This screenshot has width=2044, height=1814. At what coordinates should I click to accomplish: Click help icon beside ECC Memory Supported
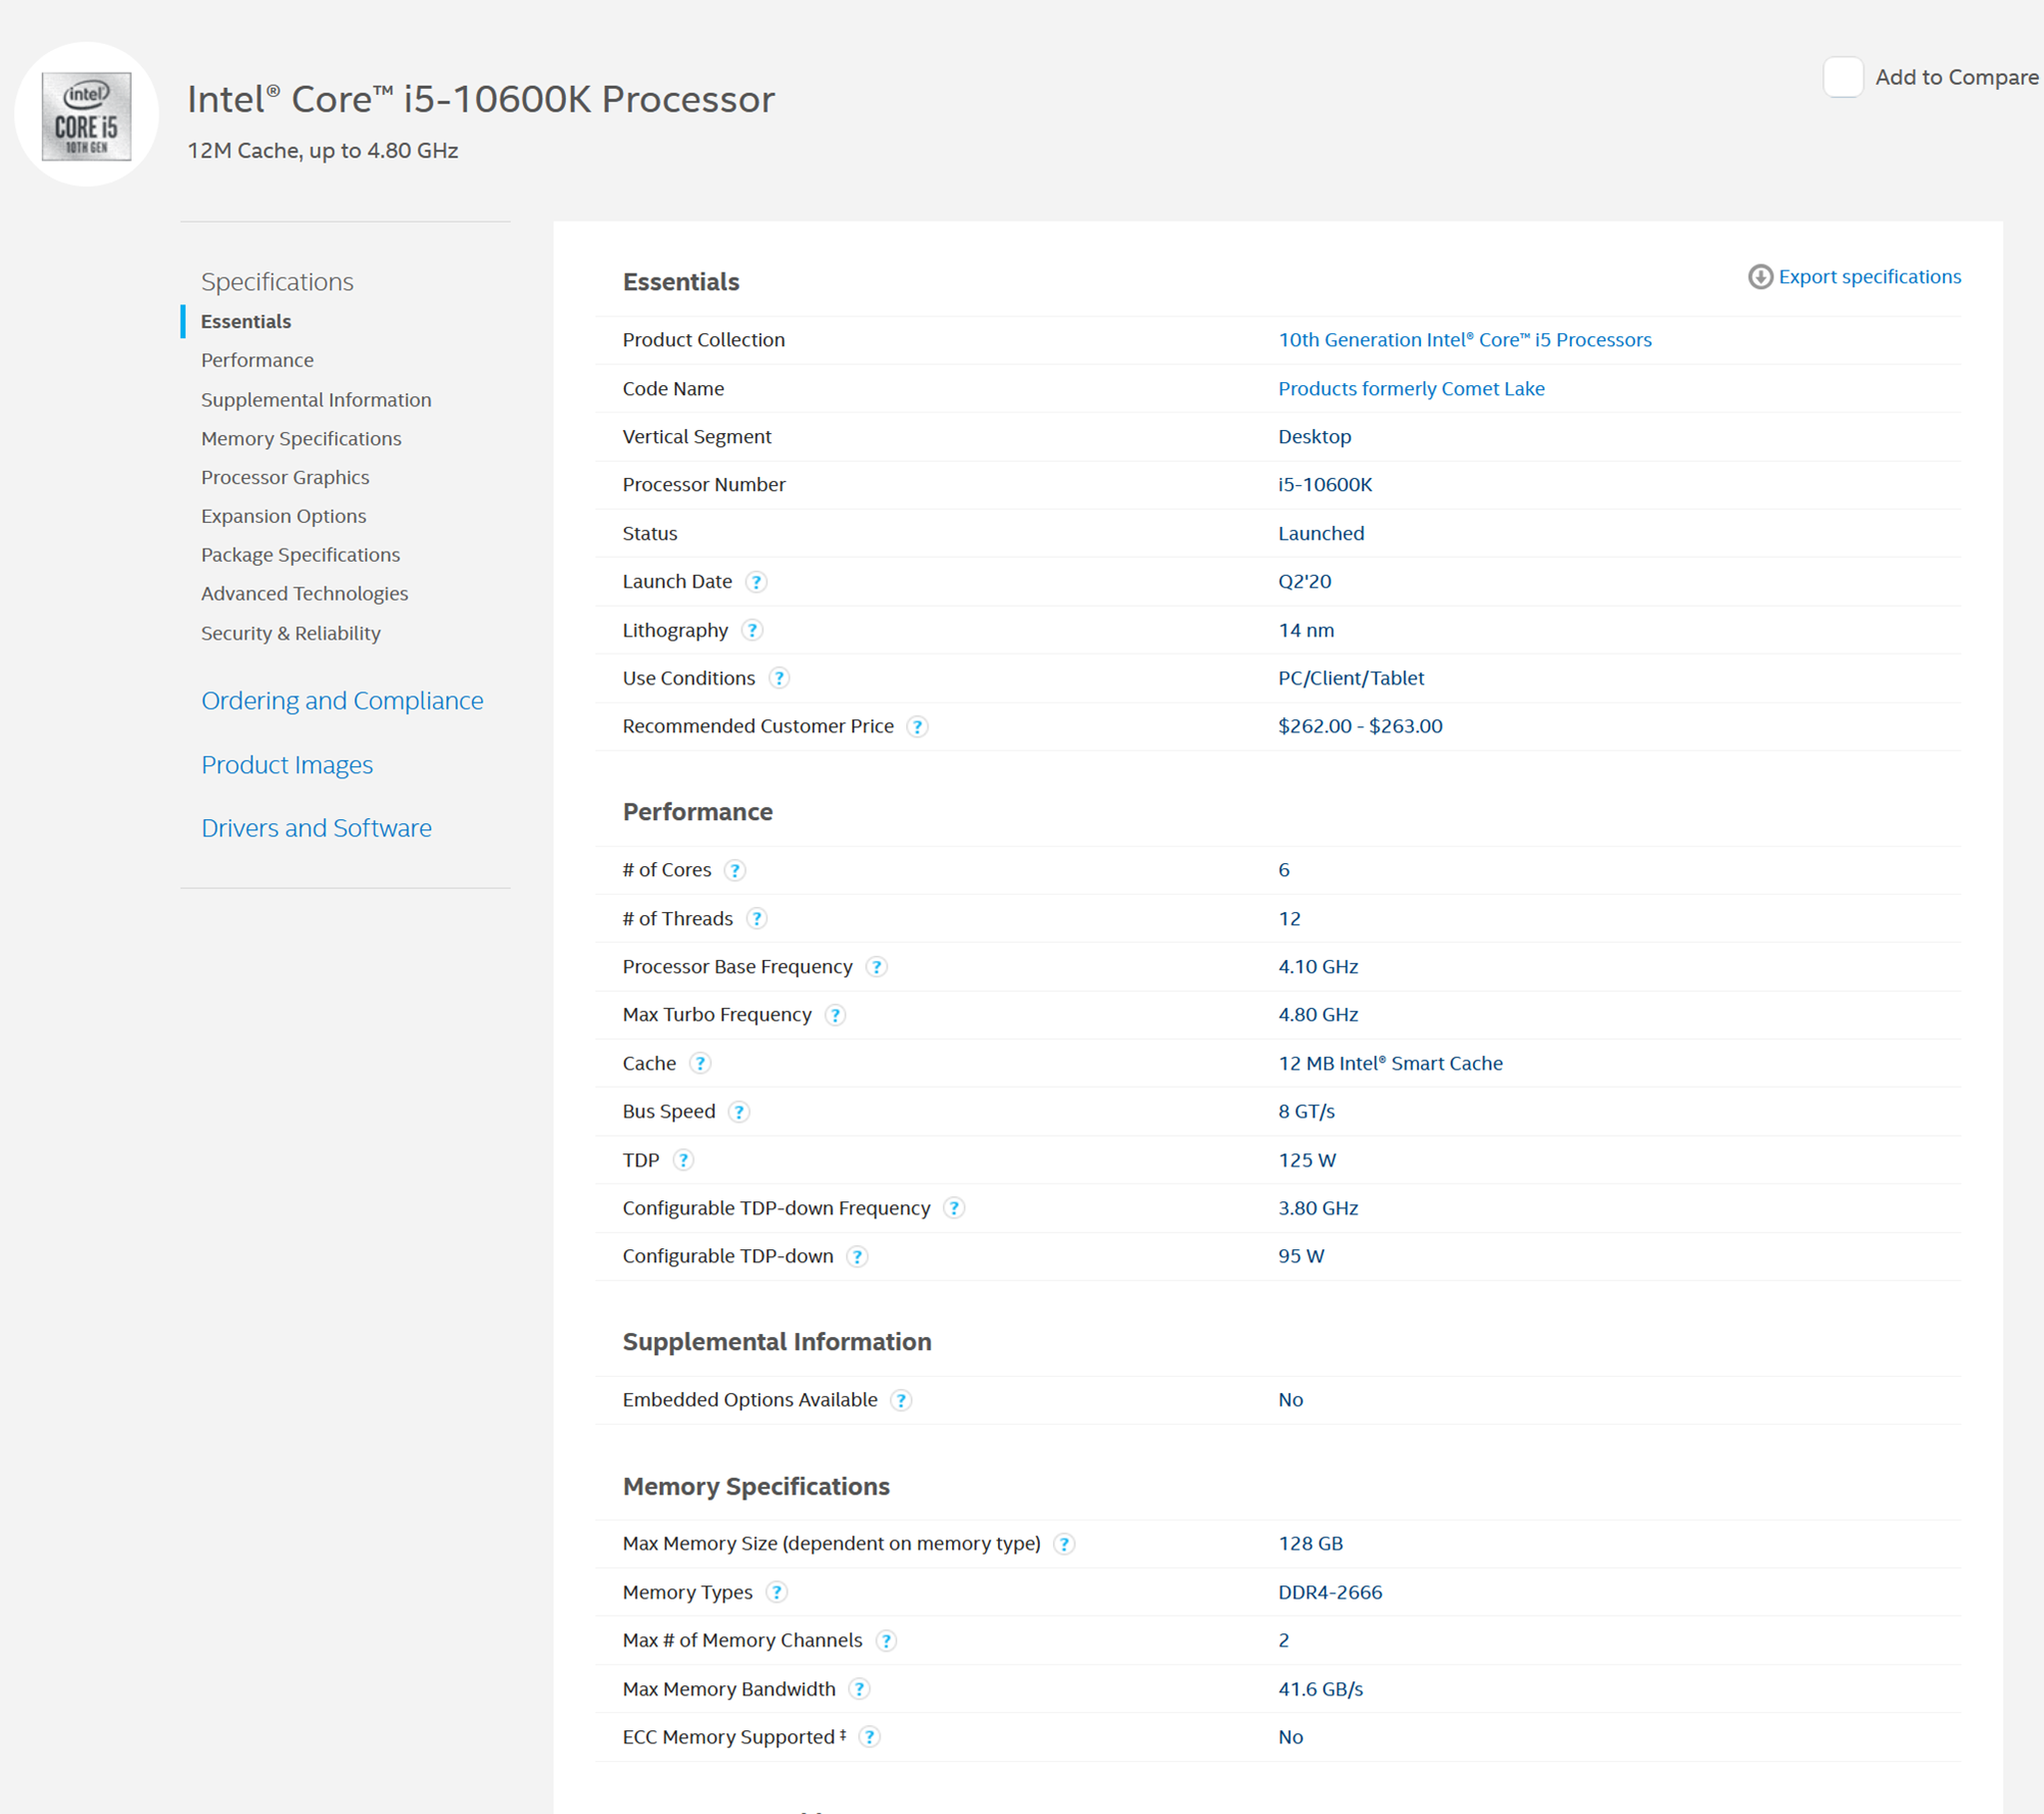[870, 1737]
